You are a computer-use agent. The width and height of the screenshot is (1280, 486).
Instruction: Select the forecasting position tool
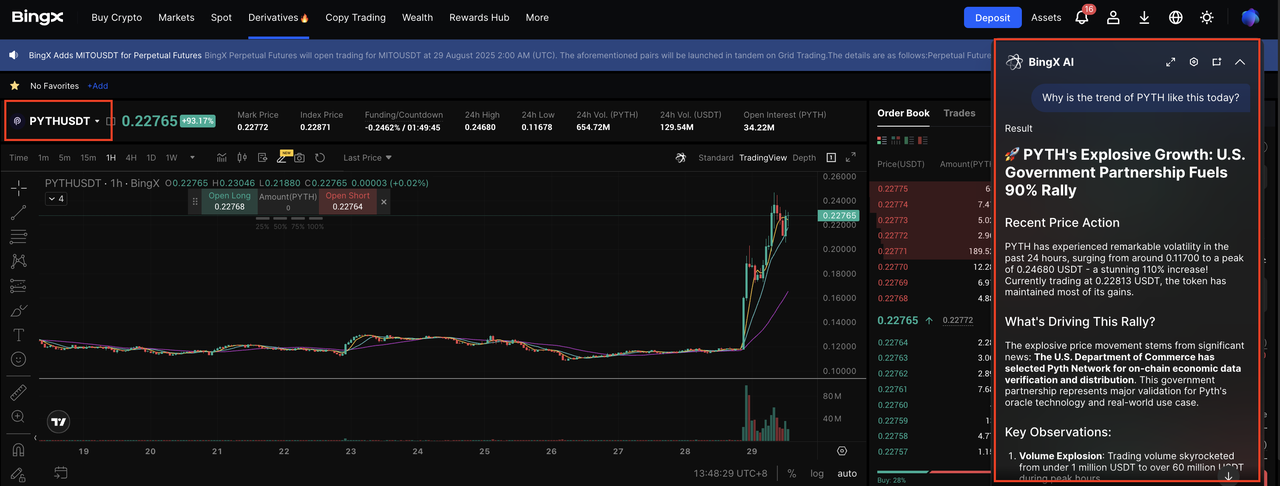click(18, 286)
